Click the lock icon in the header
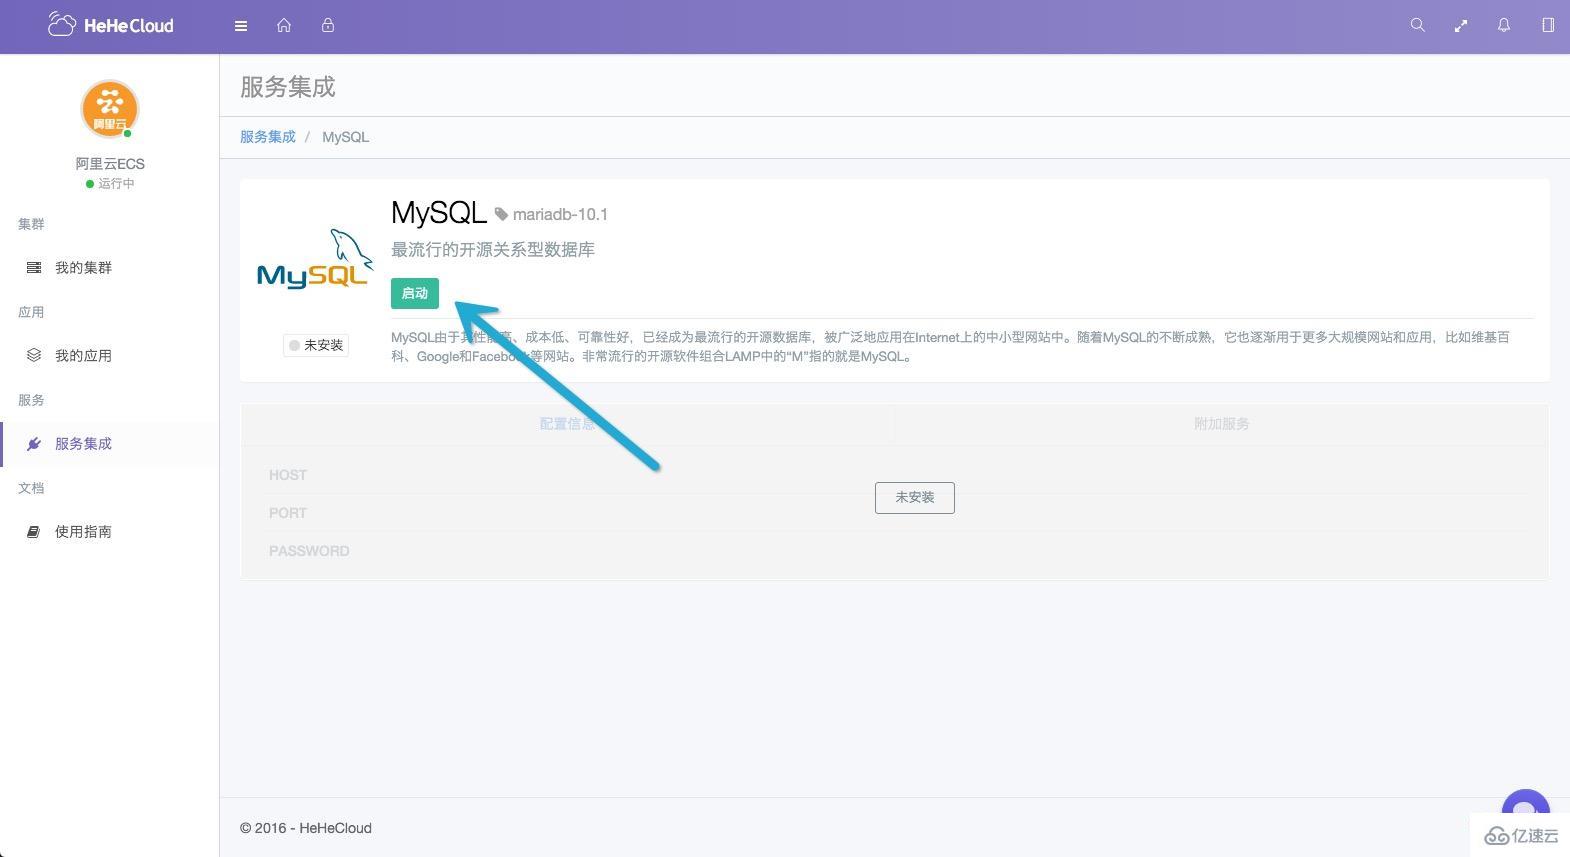 (328, 26)
